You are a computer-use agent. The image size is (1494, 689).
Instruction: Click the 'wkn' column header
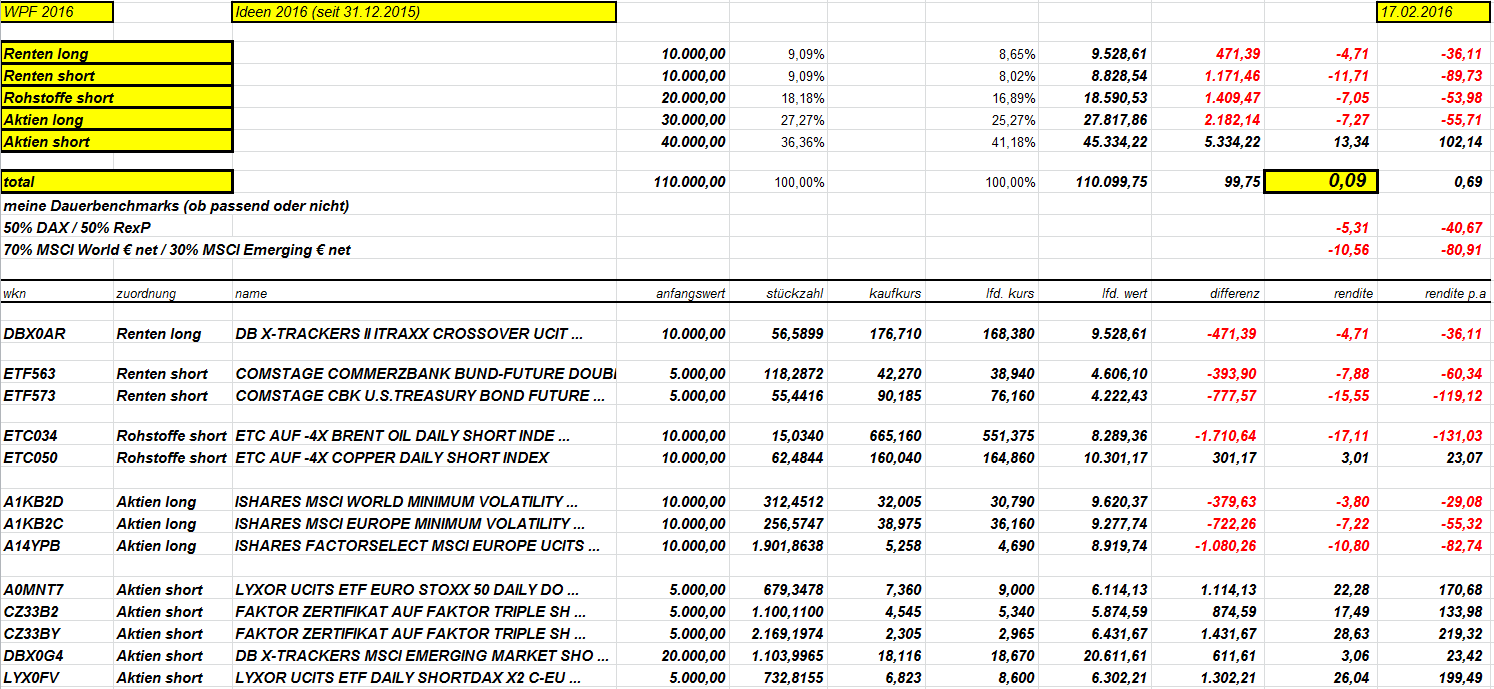point(15,294)
